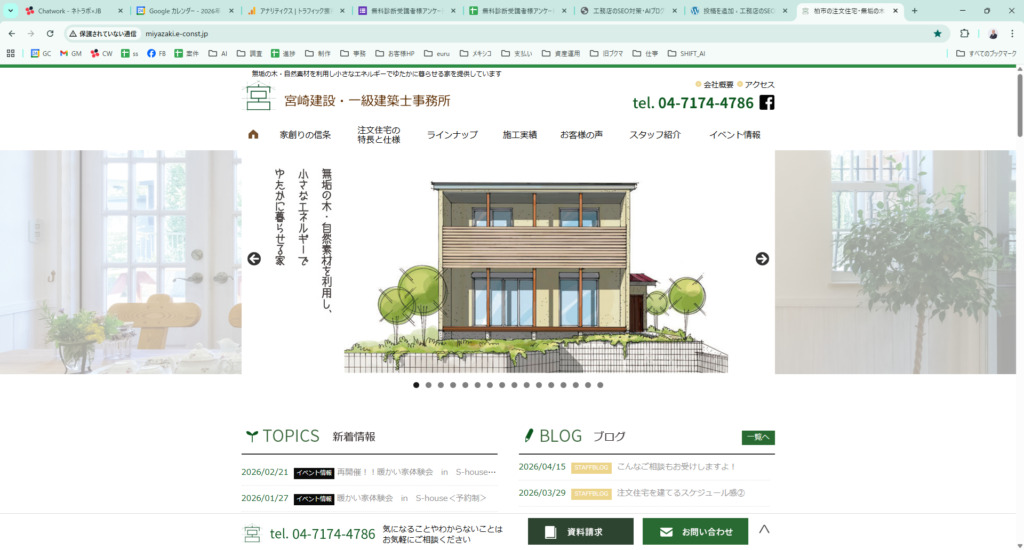The width and height of the screenshot is (1024, 550).
Task: Reload the page using the refresh icon
Action: (50, 33)
